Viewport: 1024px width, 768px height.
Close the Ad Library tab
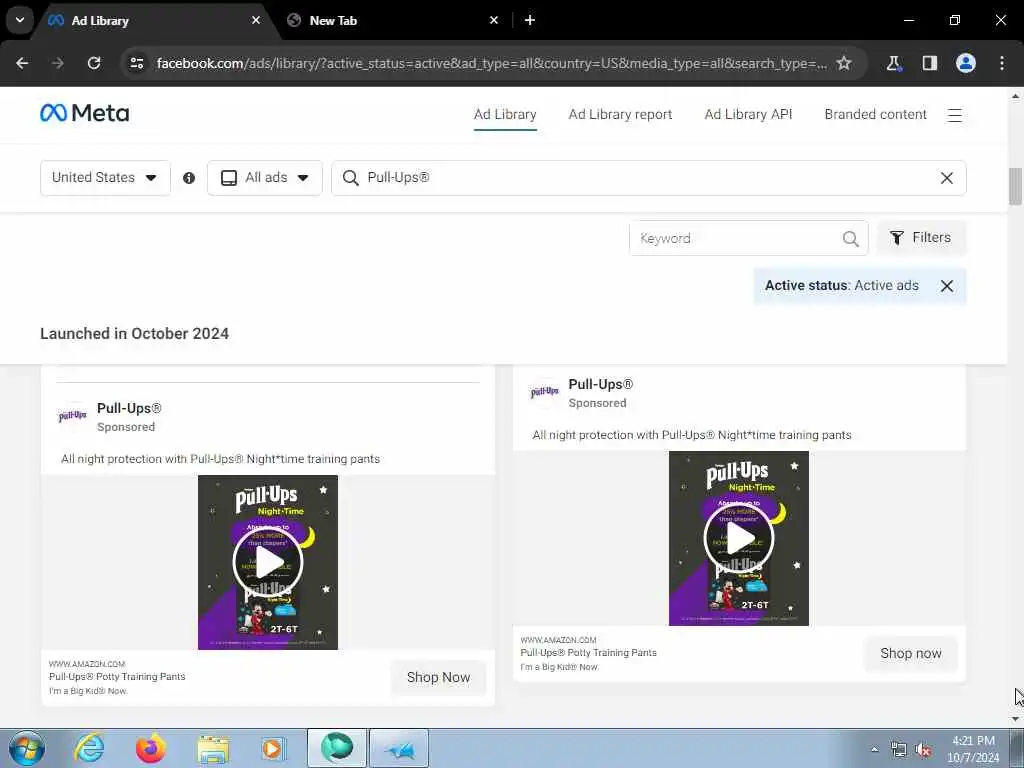256,20
